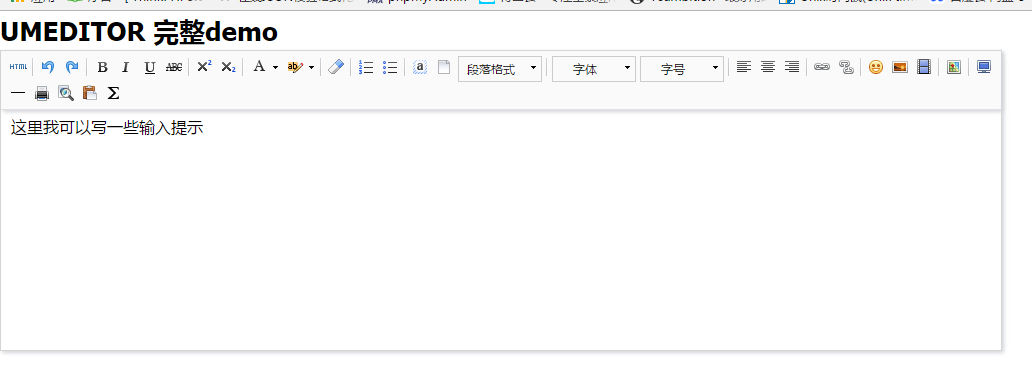Image resolution: width=1032 pixels, height=391 pixels.
Task: Toggle underline formatting
Action: 149,67
